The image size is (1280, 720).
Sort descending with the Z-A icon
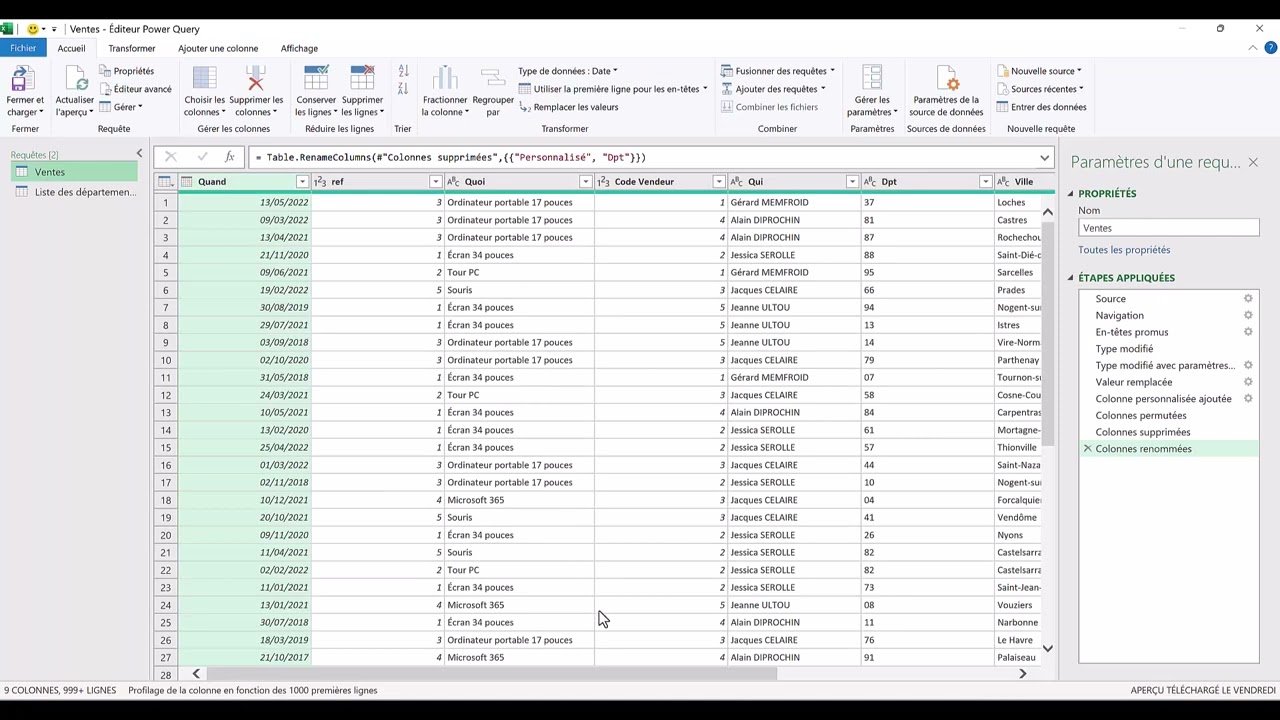coord(403,89)
